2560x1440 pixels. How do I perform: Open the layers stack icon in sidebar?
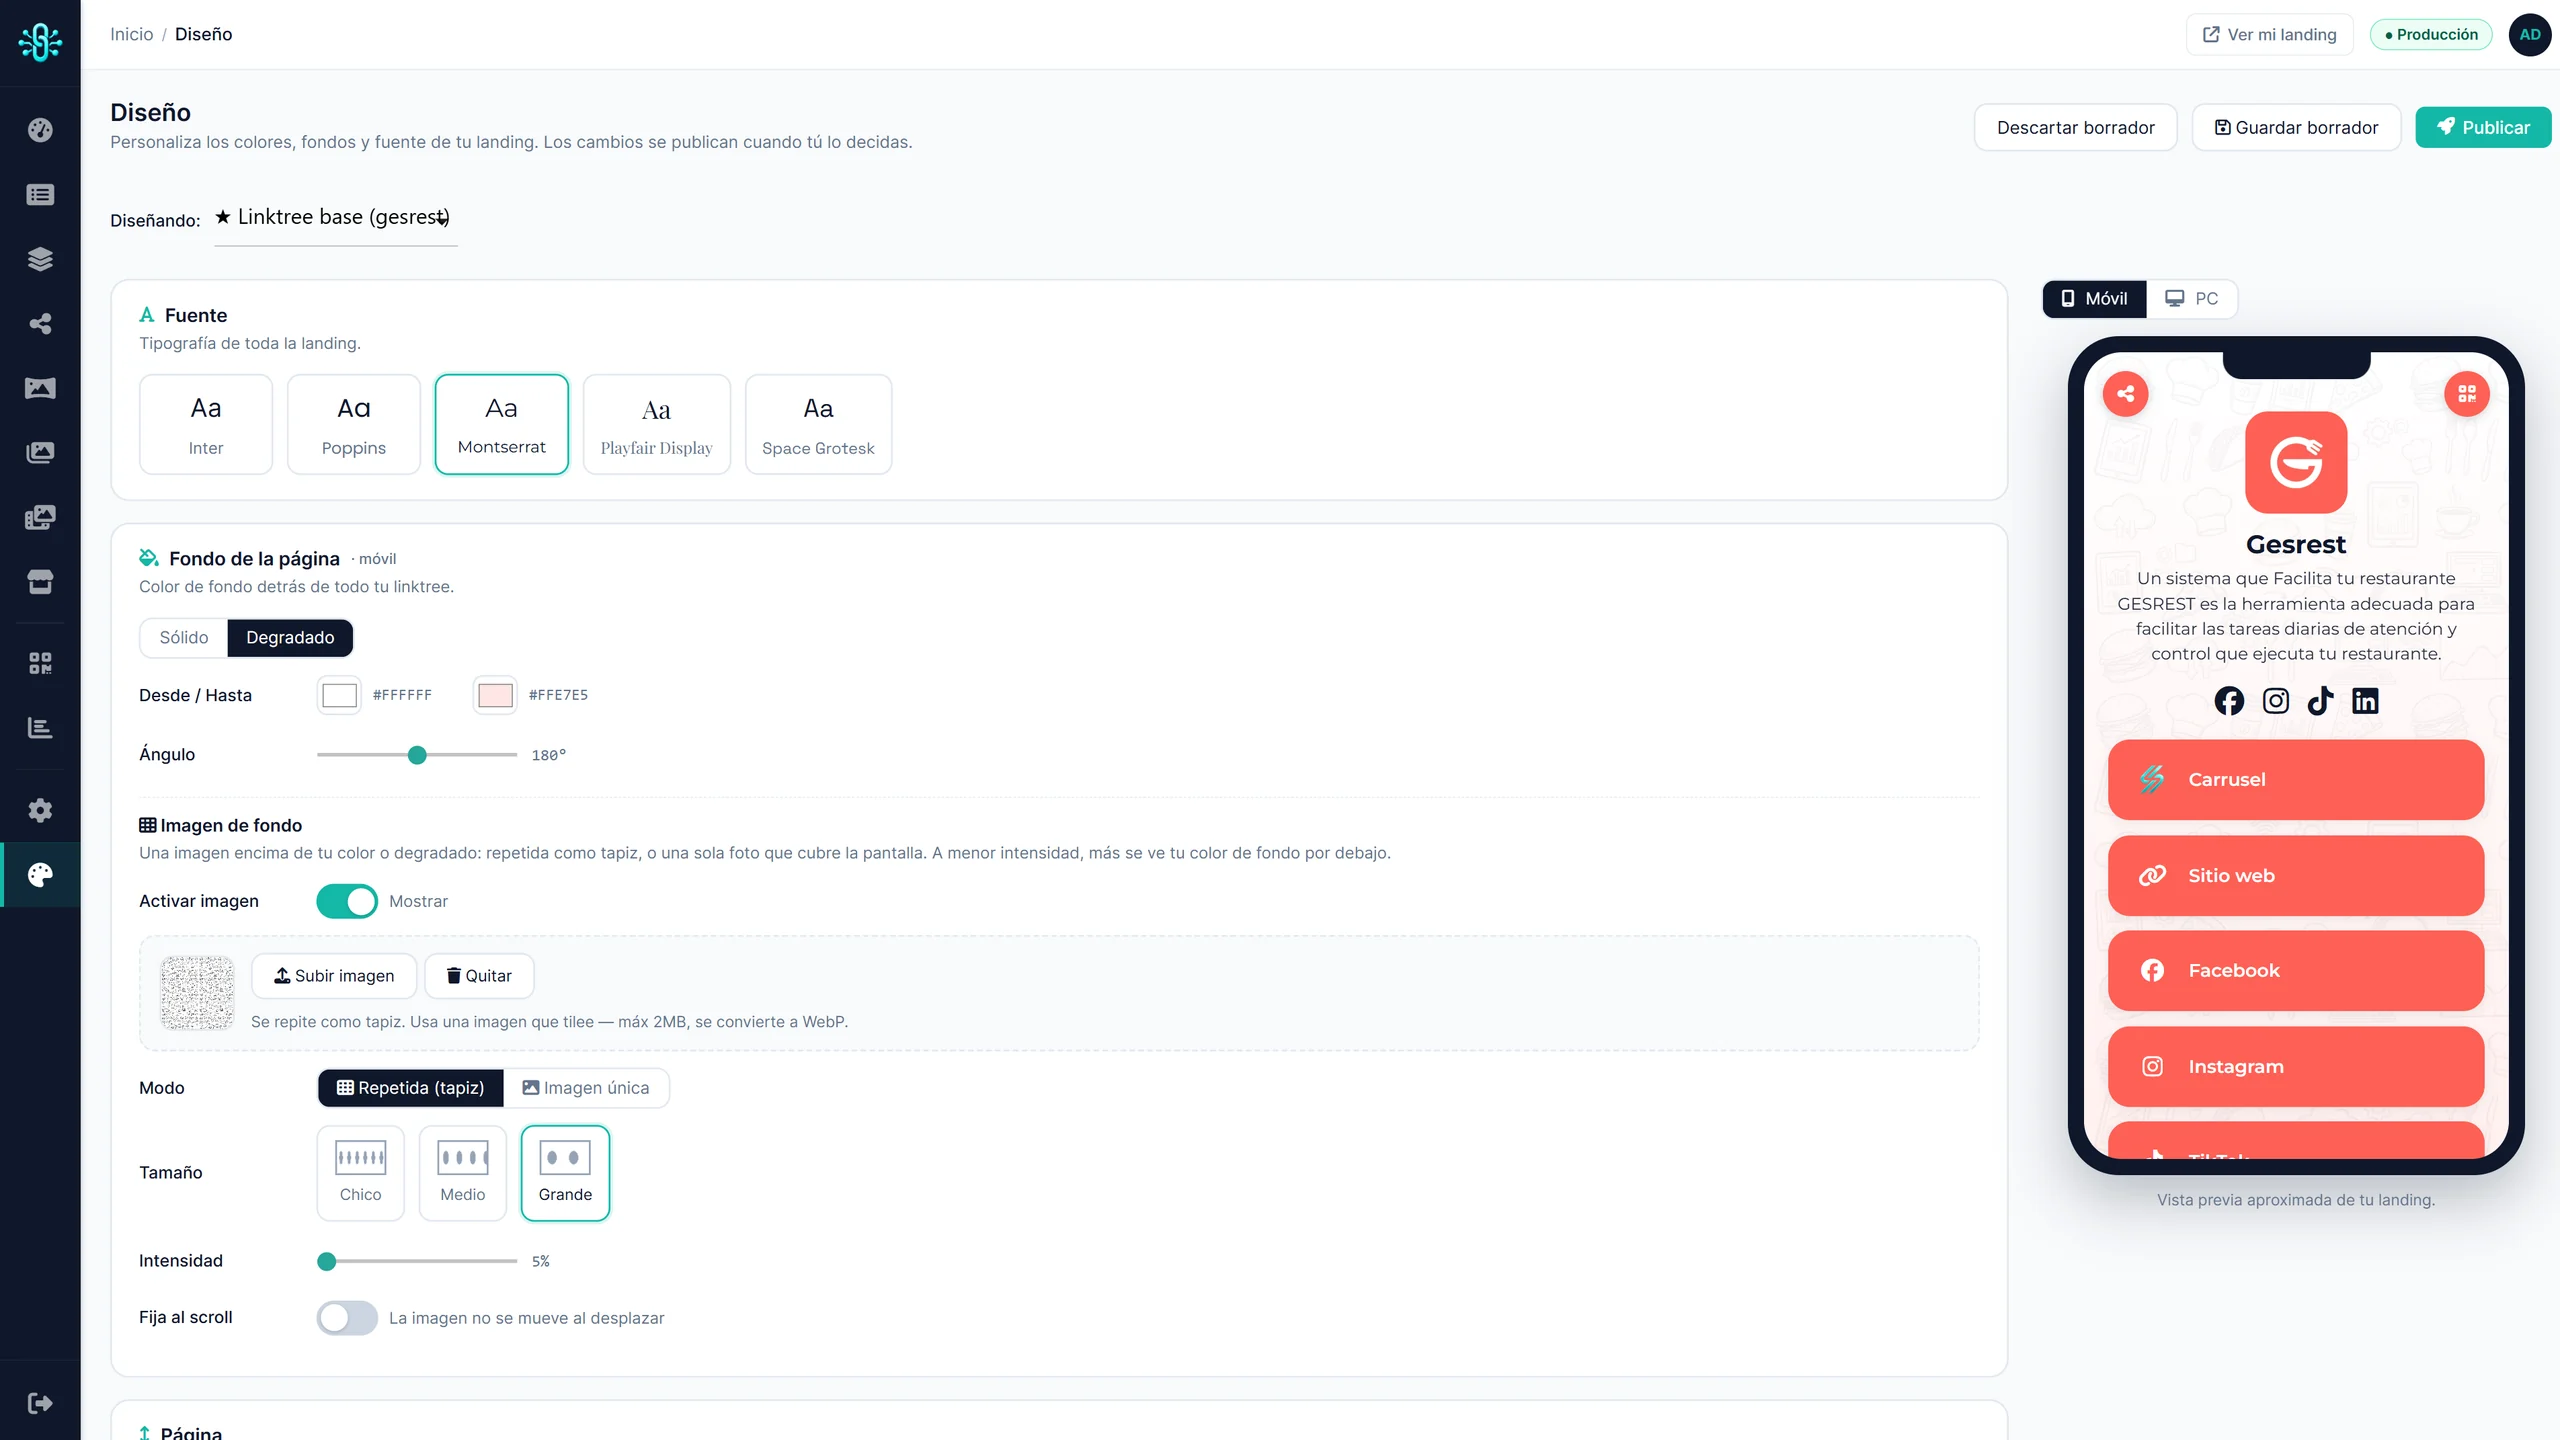[x=40, y=259]
